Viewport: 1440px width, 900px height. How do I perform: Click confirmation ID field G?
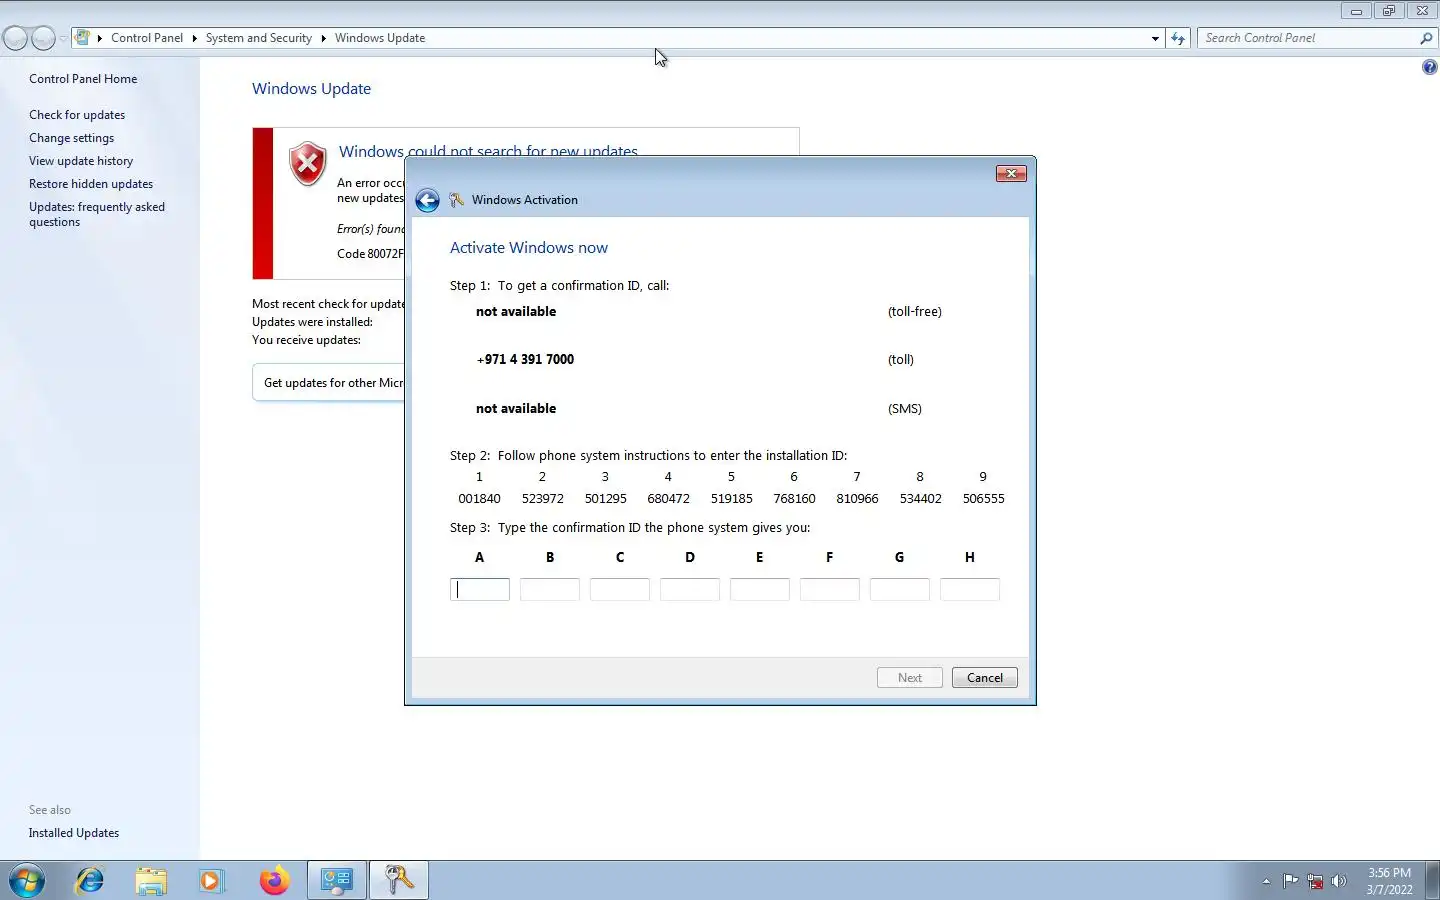[x=900, y=589]
